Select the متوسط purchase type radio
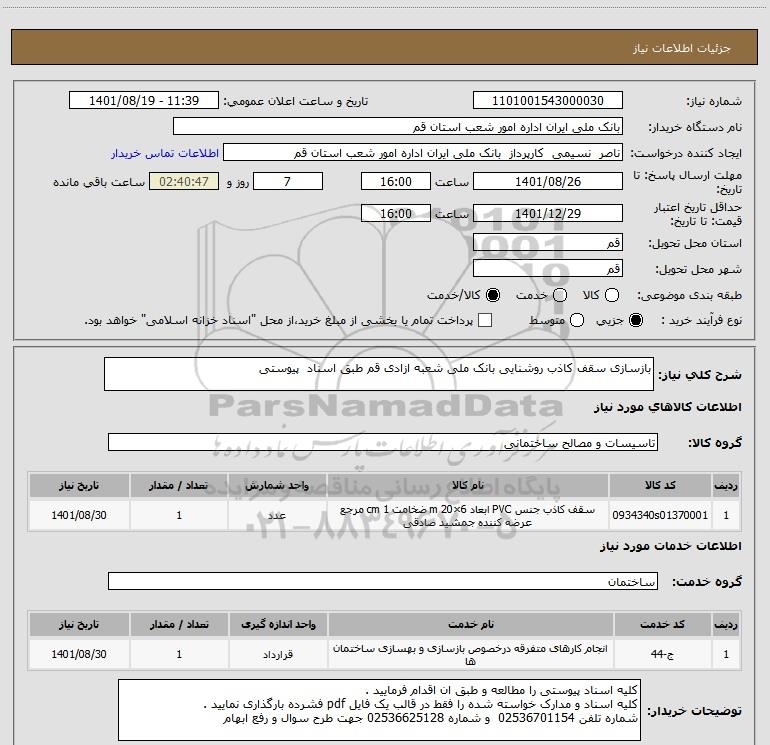Viewport: 770px width, 745px height. (577, 320)
